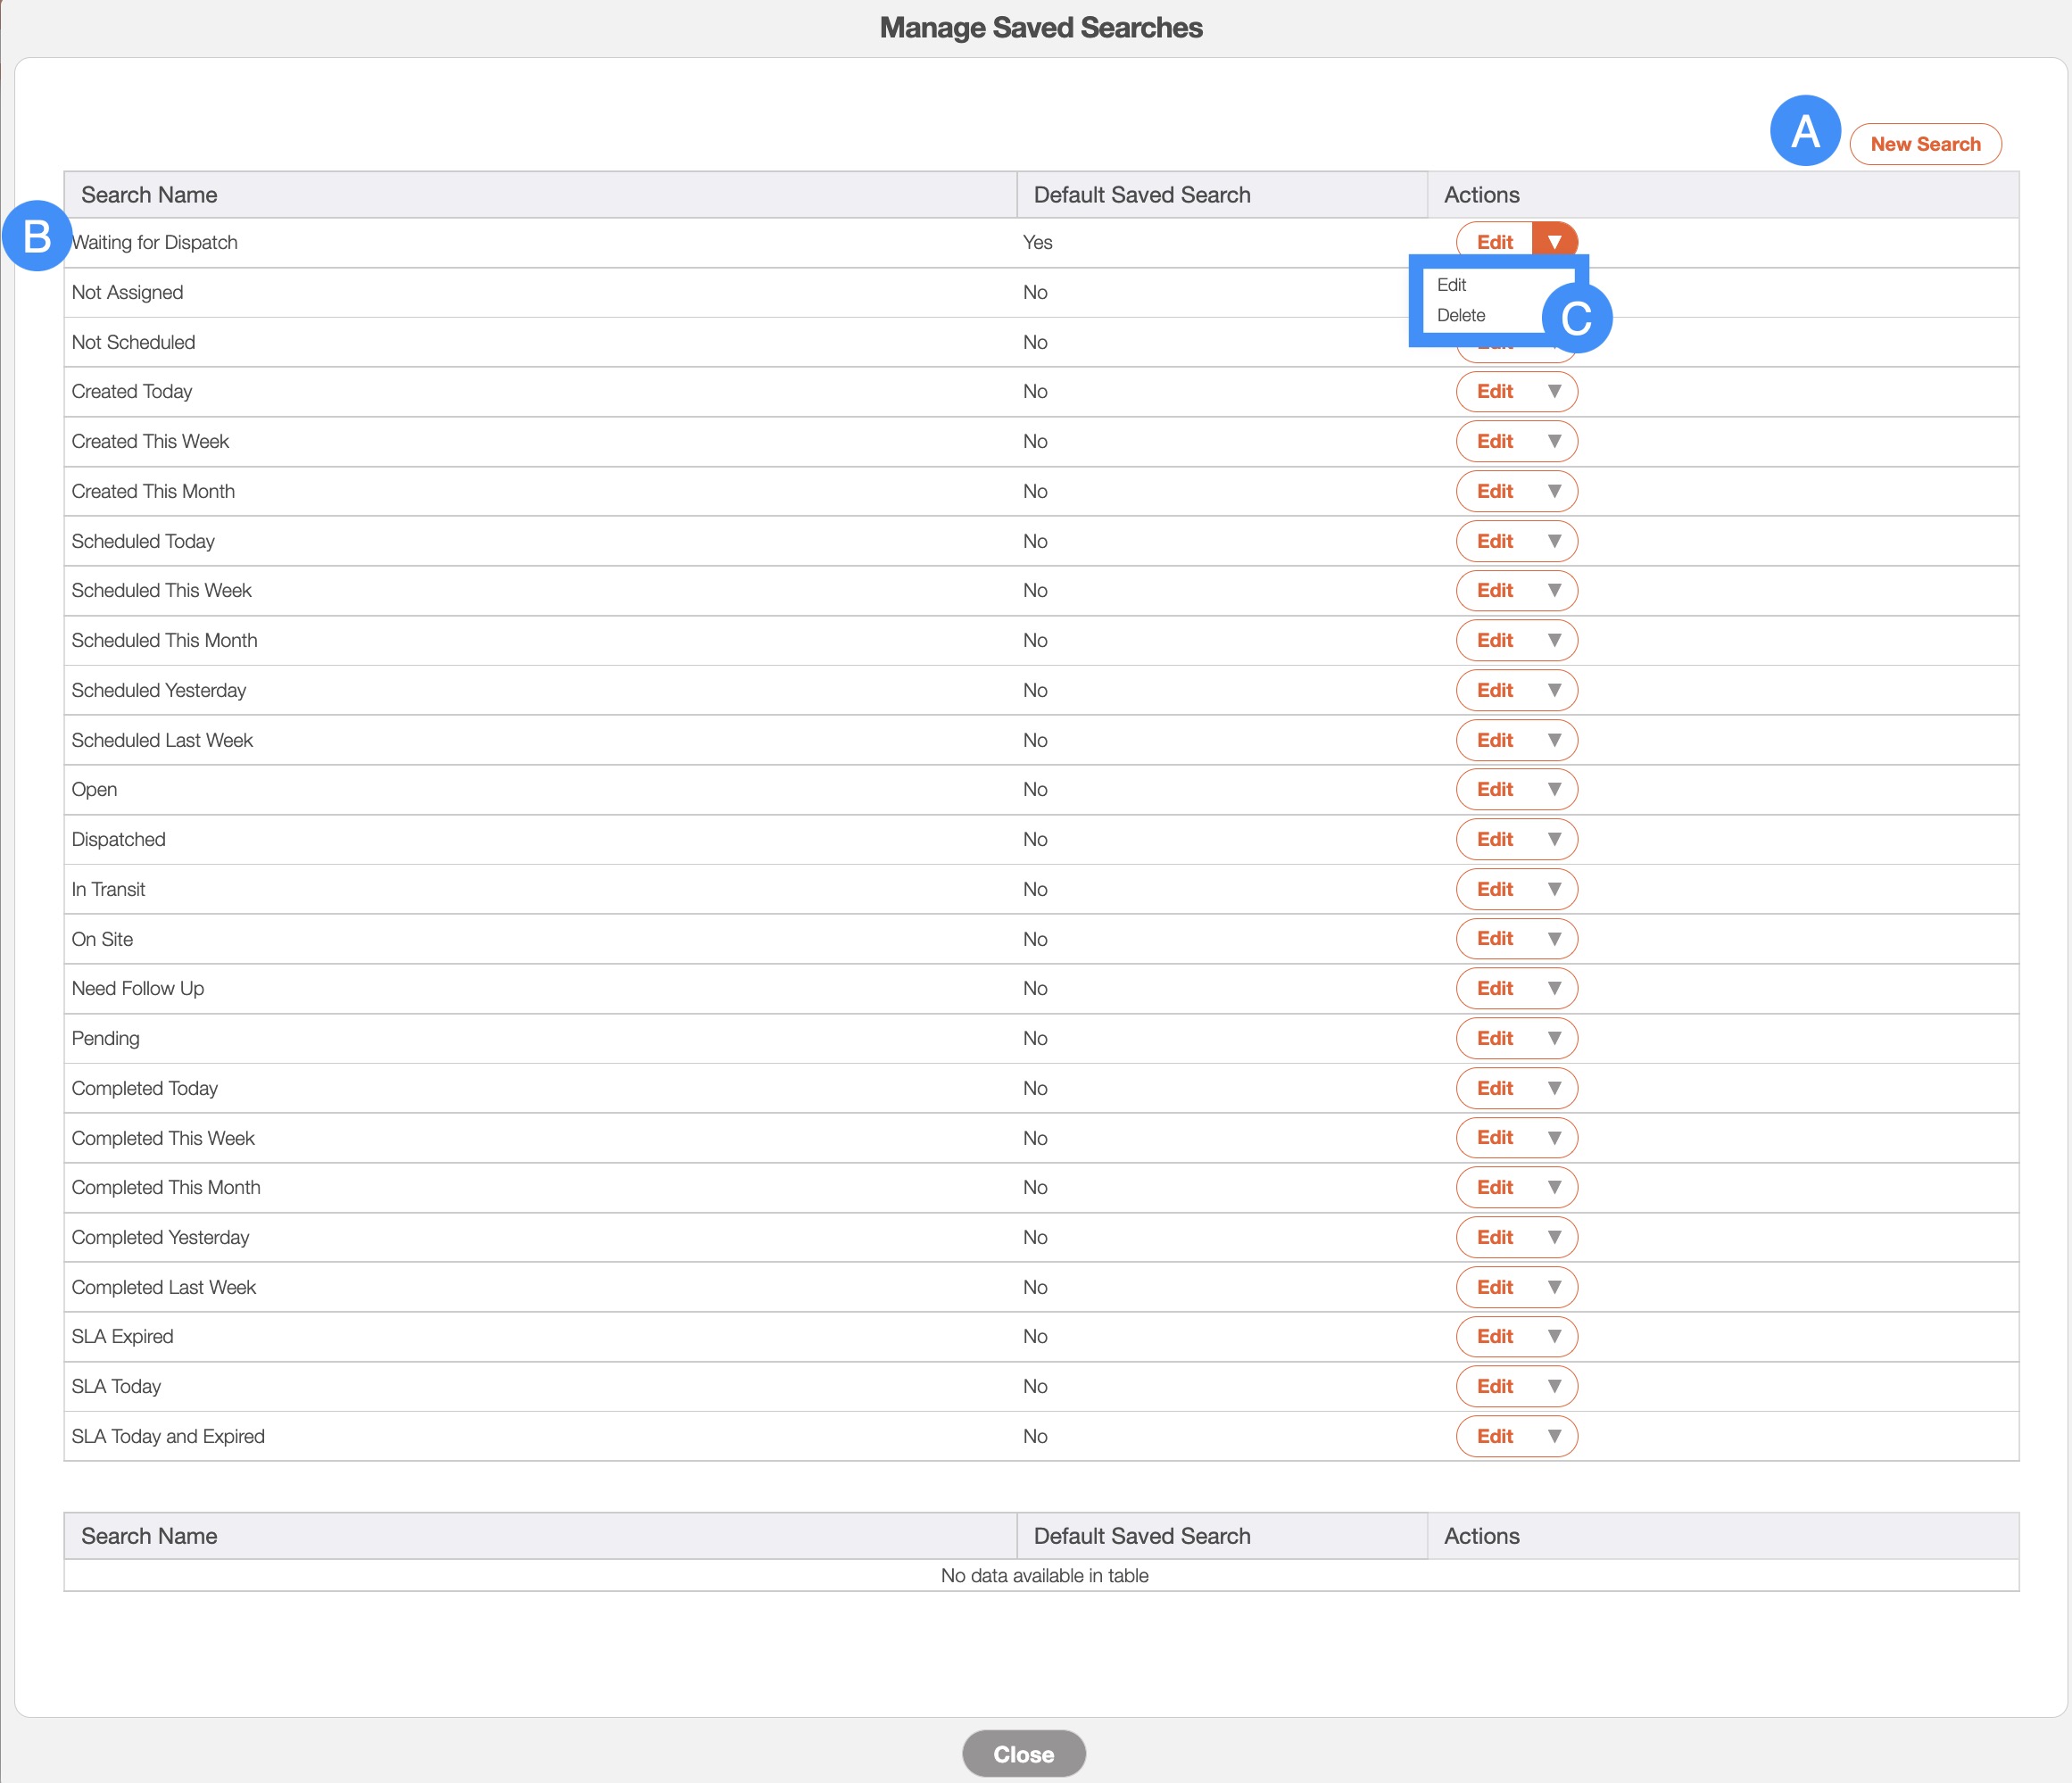Click the New Search button
This screenshot has width=2072, height=1783.
pyautogui.click(x=1924, y=144)
